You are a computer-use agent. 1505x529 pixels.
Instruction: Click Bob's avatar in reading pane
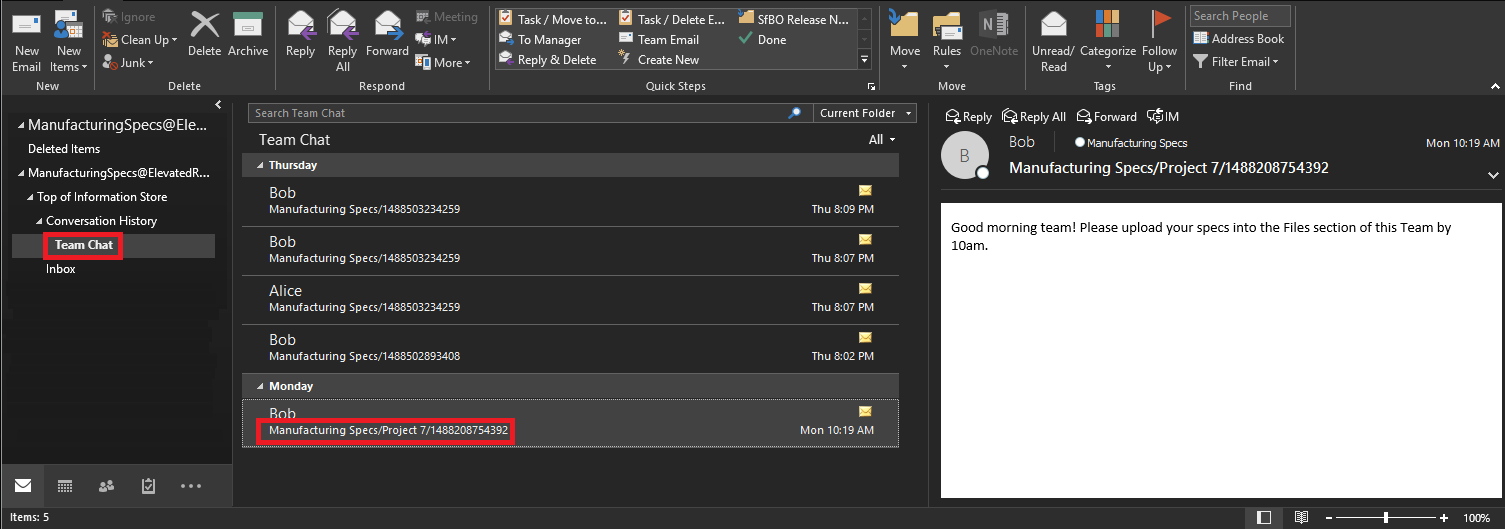(964, 156)
